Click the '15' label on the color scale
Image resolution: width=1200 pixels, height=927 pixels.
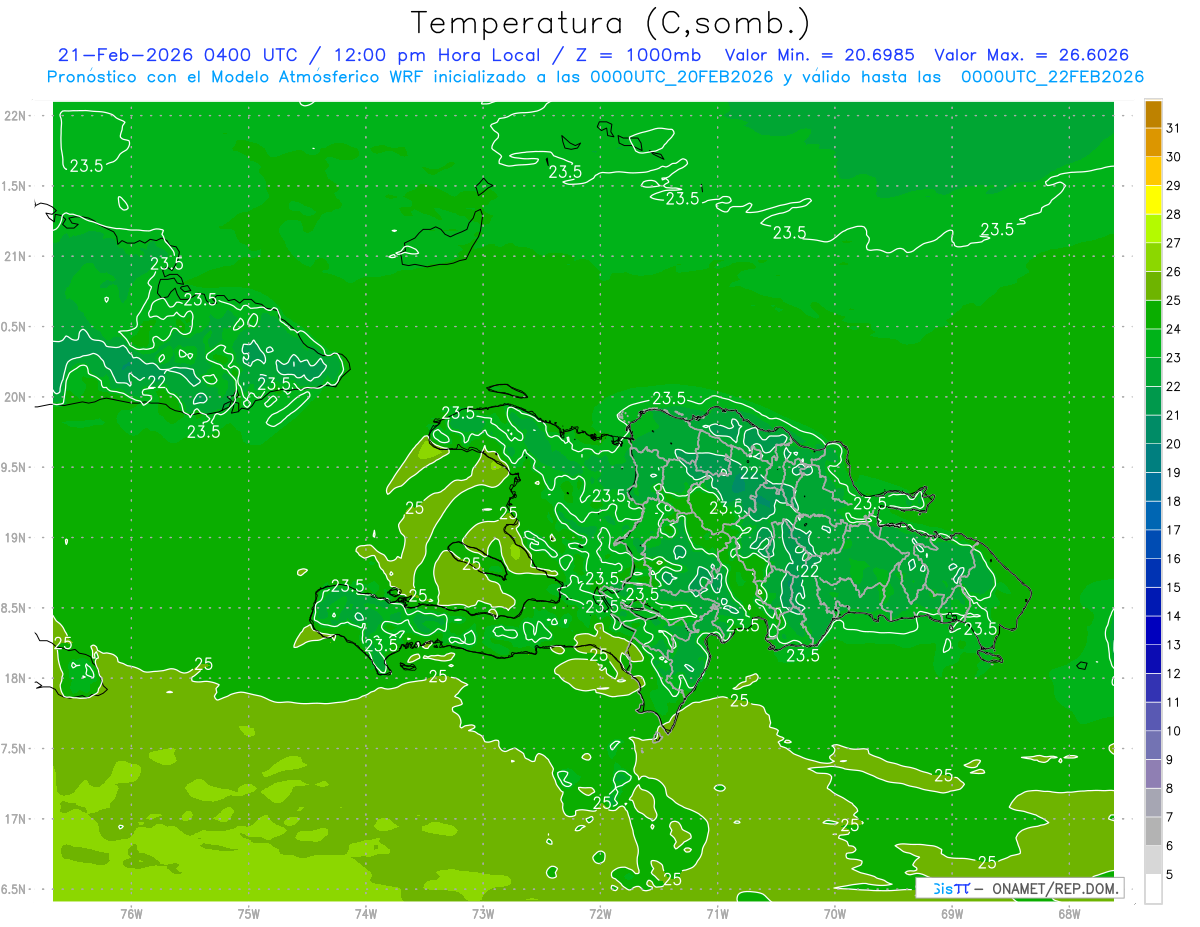pos(1174,588)
